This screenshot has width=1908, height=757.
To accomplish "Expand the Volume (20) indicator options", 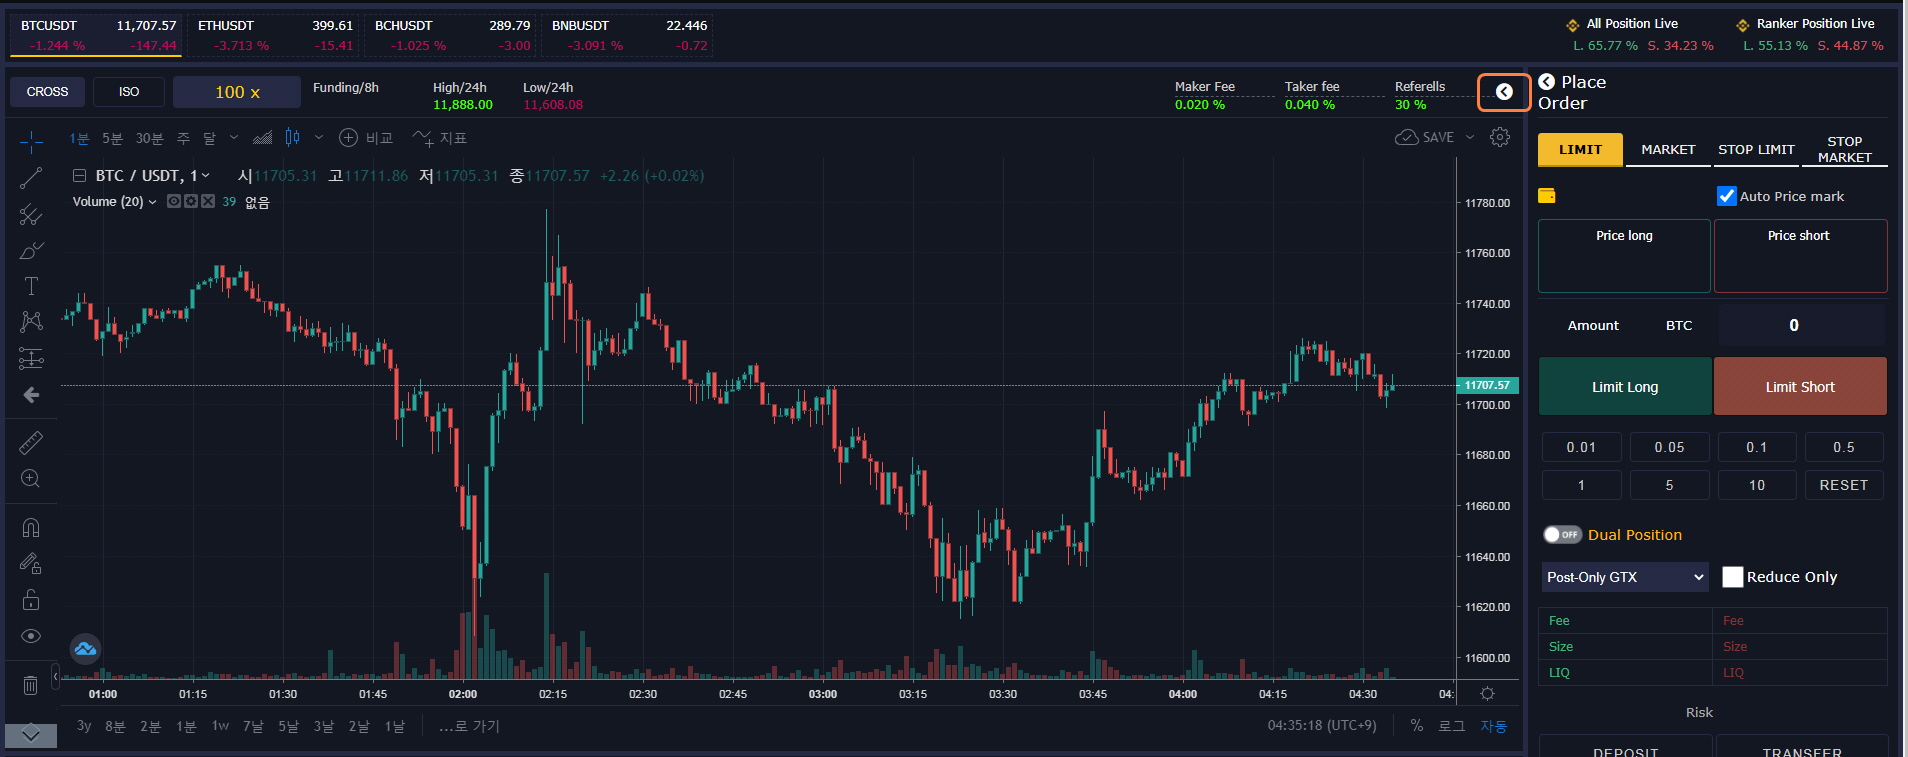I will (x=152, y=202).
